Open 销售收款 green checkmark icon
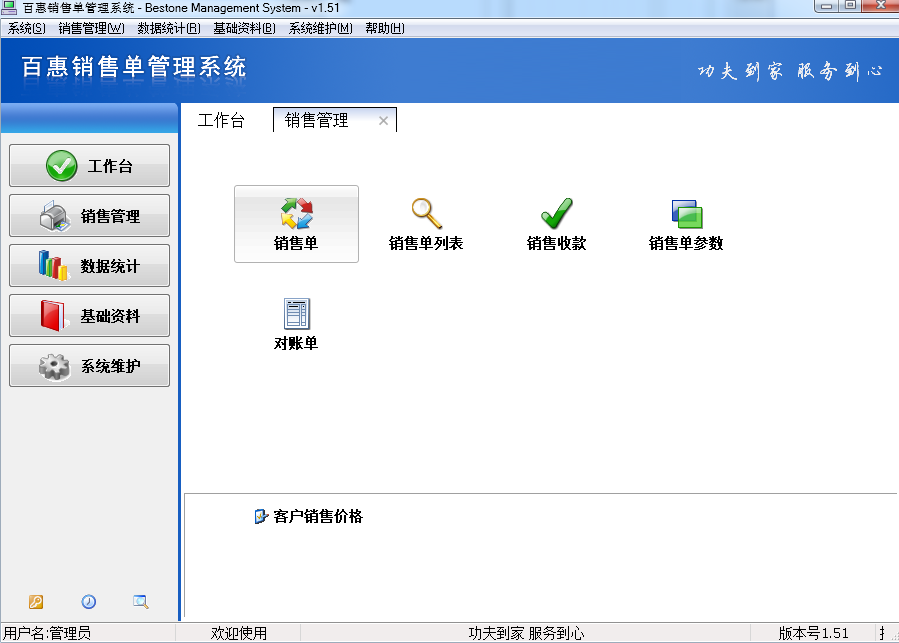 coord(556,224)
